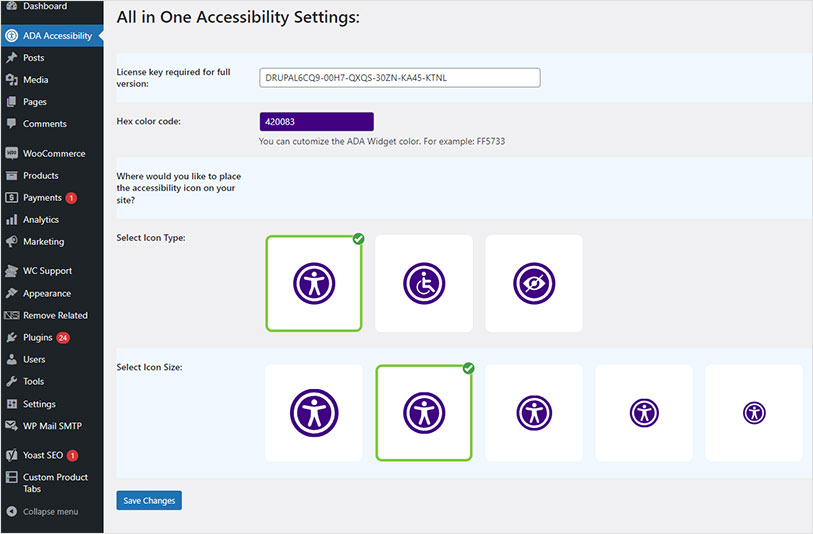
Task: Click the Analytics bar chart icon
Action: click(x=11, y=220)
